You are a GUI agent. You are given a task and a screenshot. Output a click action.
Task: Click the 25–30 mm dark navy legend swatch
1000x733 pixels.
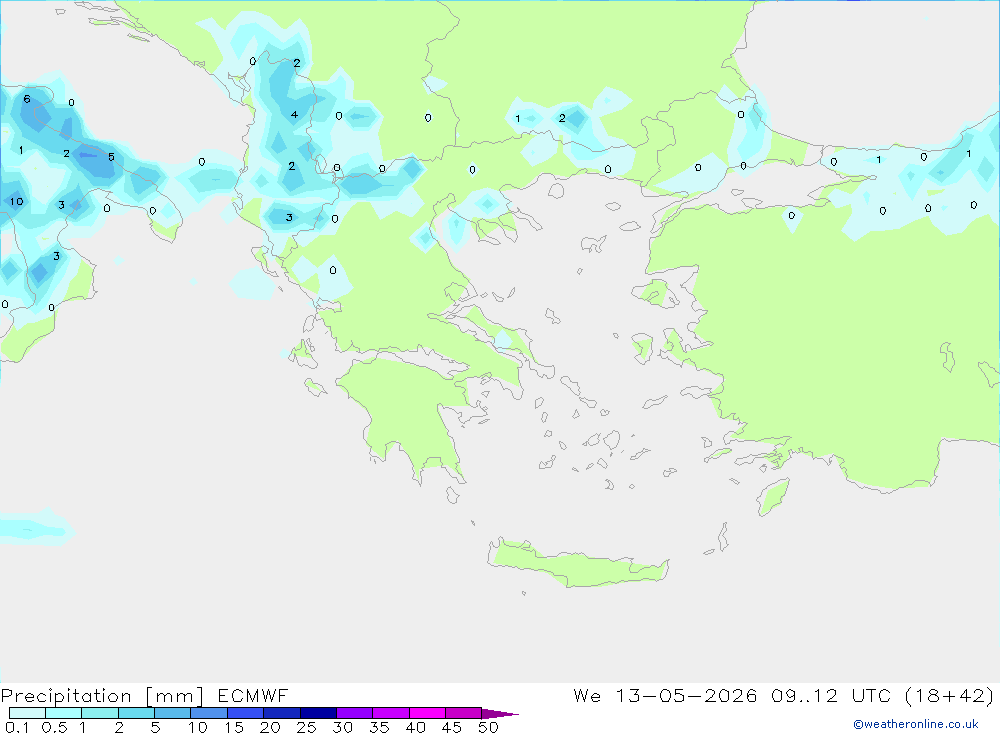tap(318, 713)
